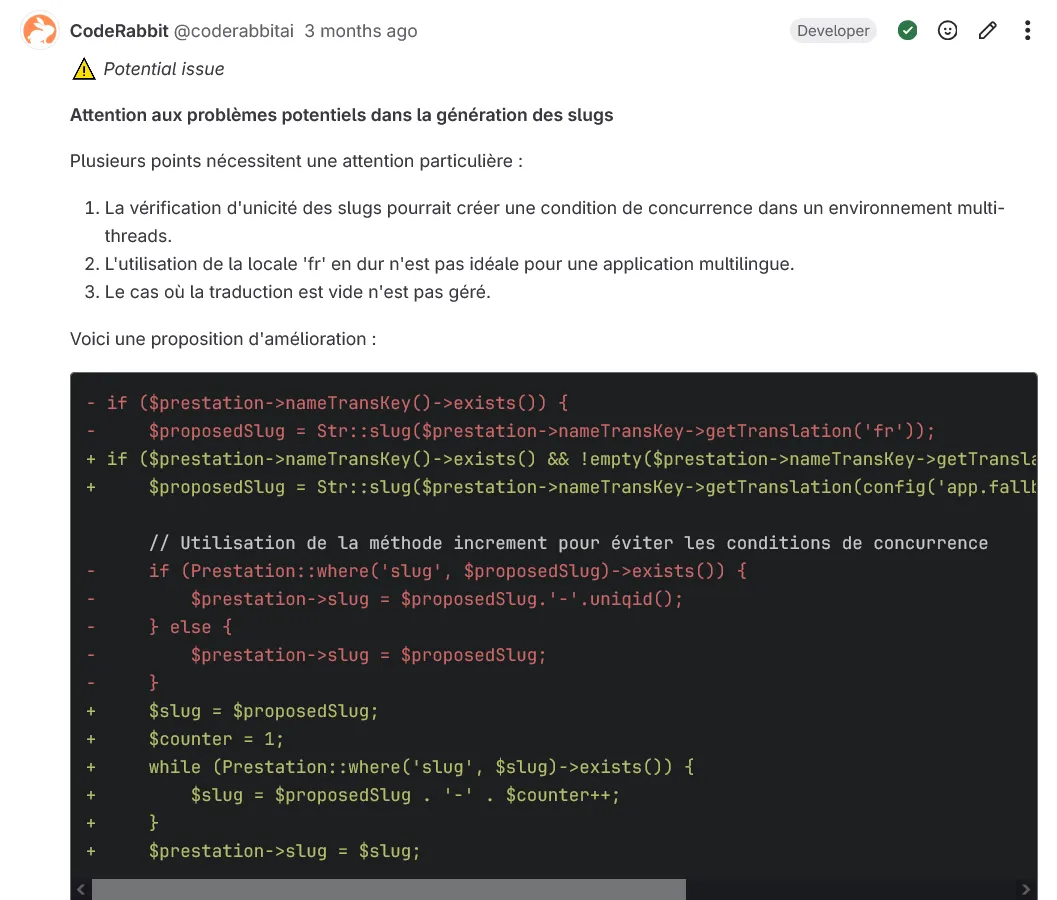This screenshot has height=900, width=1057.
Task: Click the code block horizontal scrollbar thumb
Action: (x=388, y=889)
